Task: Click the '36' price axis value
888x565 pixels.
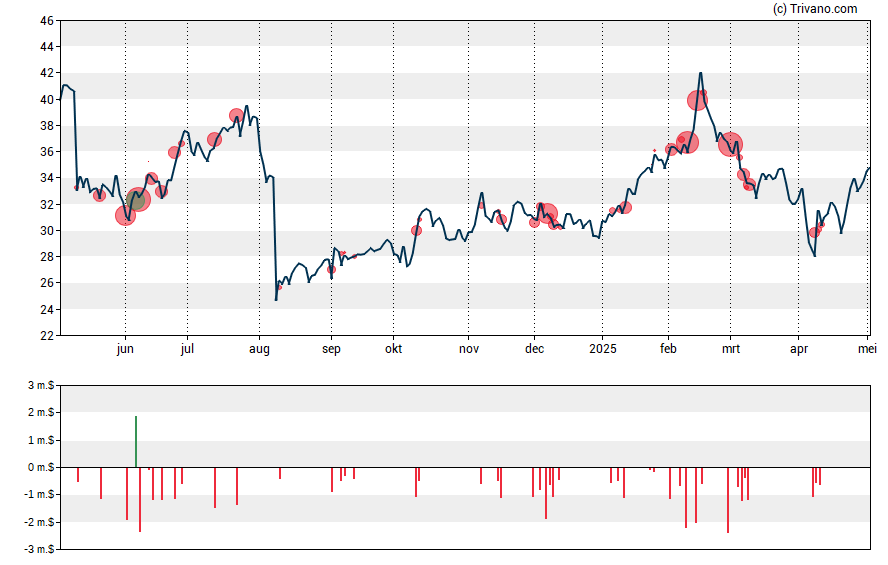Action: (47, 152)
